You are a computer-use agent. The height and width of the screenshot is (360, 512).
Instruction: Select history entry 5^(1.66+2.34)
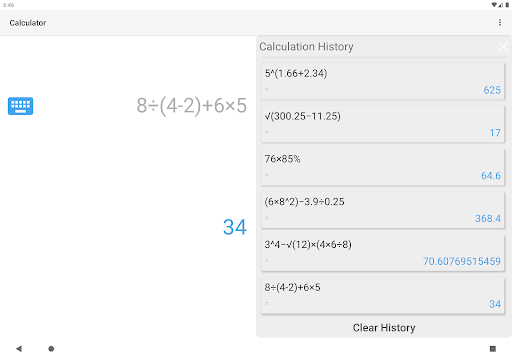(x=383, y=81)
